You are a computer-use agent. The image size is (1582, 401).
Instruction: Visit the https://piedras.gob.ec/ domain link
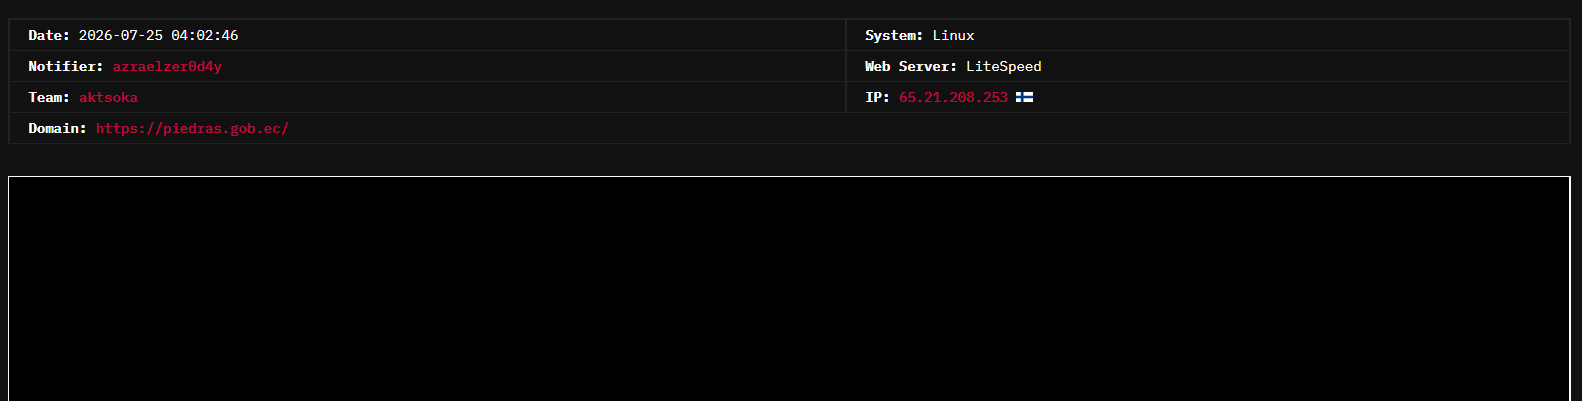point(192,128)
